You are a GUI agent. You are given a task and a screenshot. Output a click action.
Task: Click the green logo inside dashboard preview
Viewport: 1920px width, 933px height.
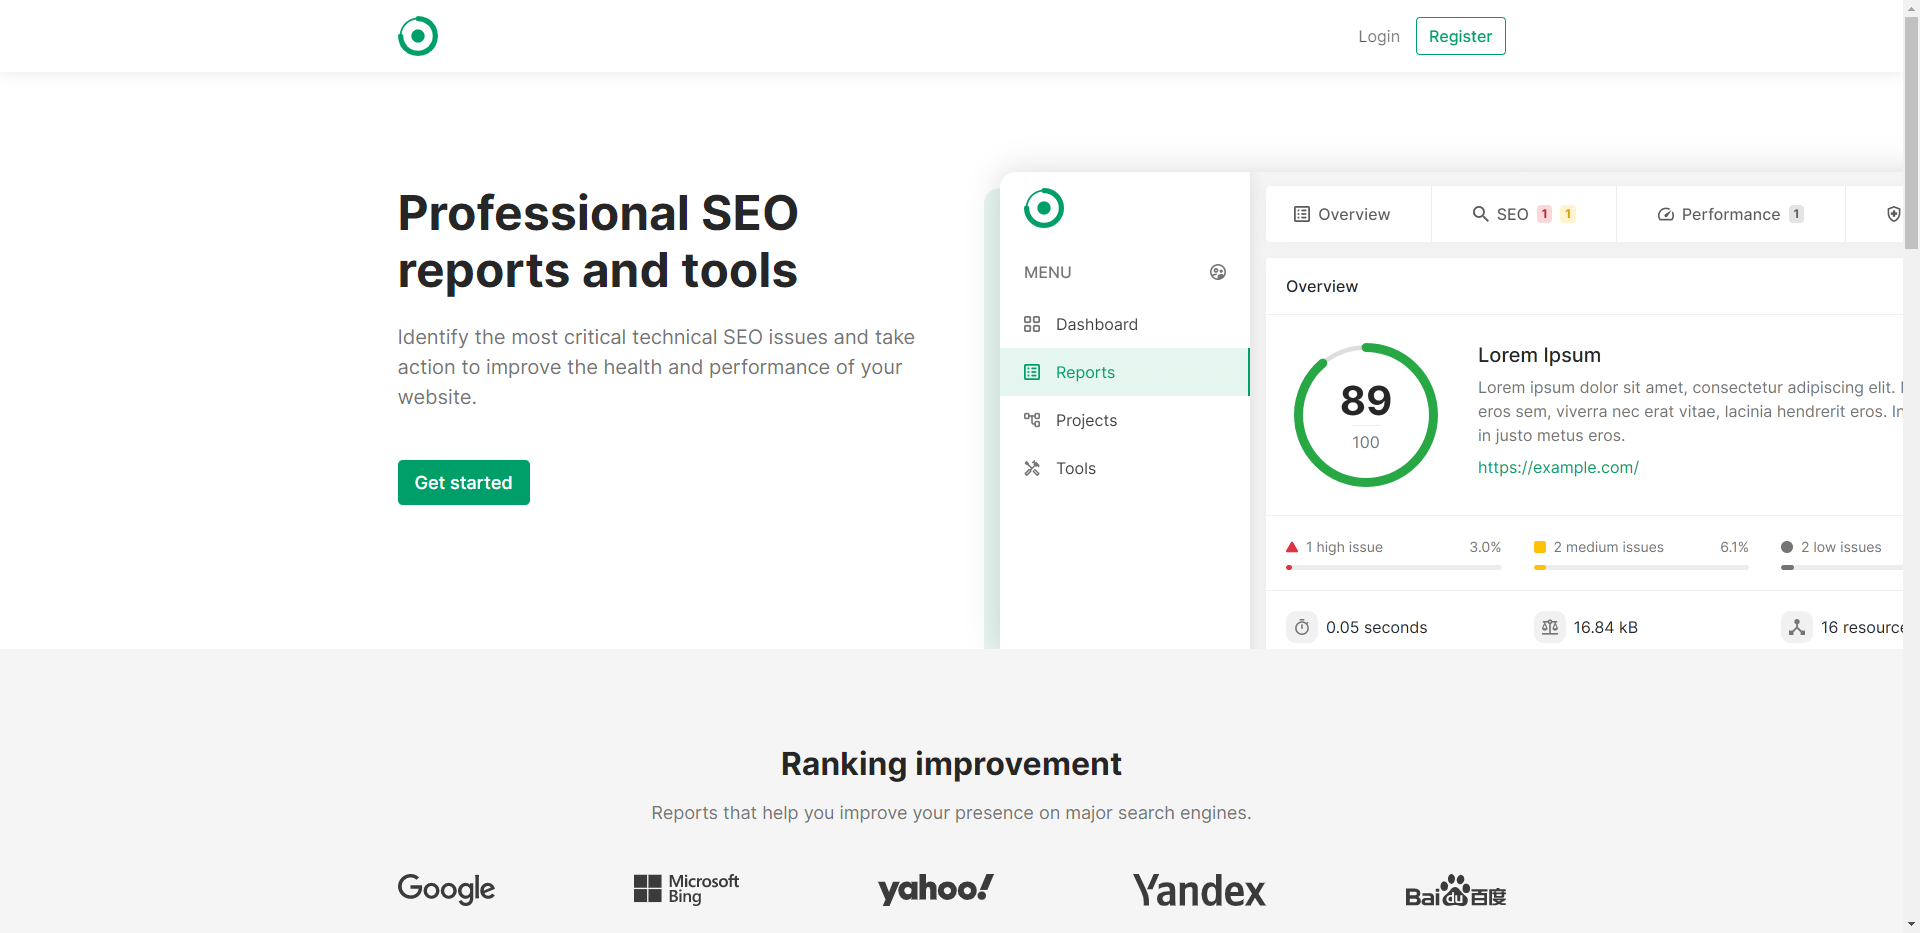1044,208
